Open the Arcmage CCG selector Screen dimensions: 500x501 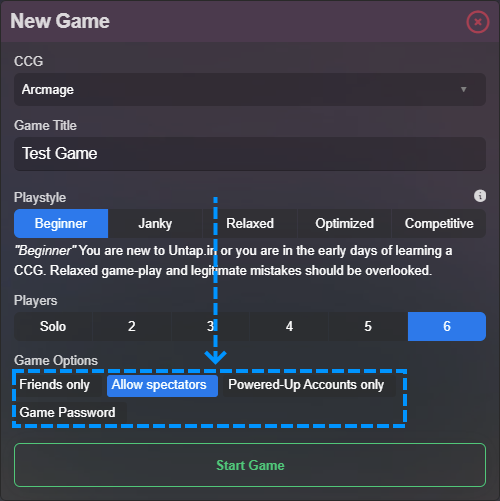click(x=250, y=89)
